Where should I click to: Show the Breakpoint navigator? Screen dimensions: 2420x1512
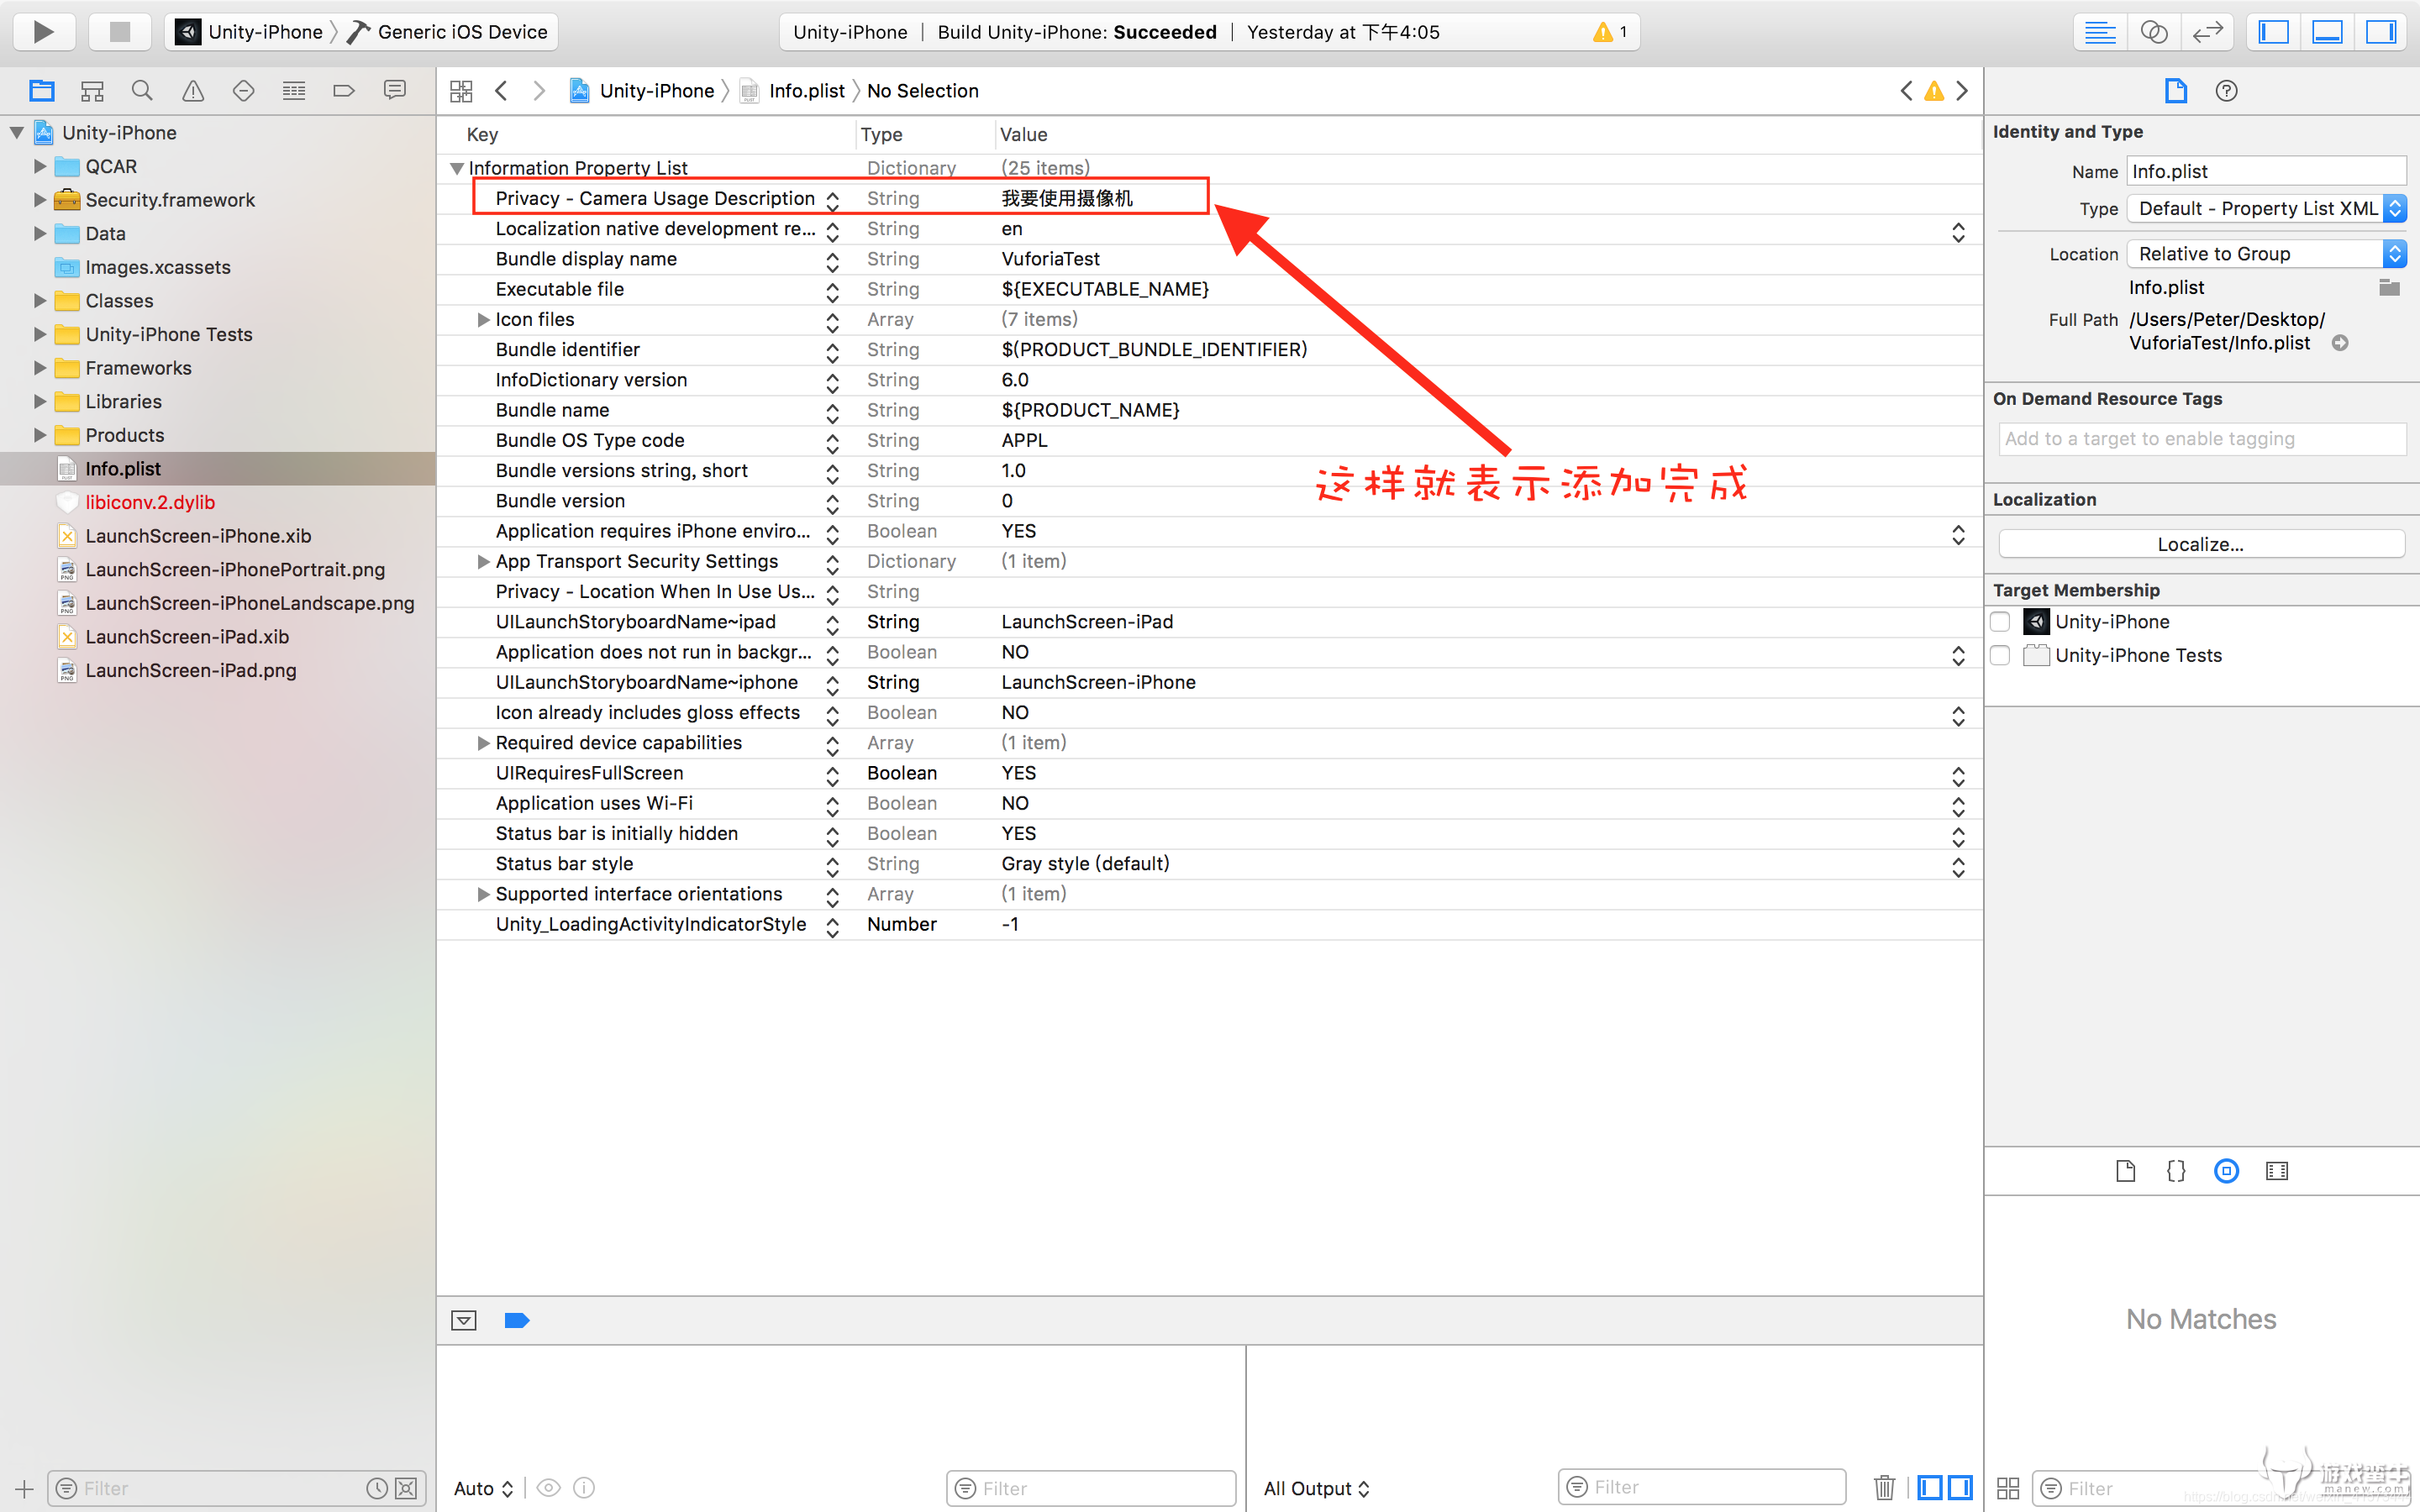click(x=344, y=91)
